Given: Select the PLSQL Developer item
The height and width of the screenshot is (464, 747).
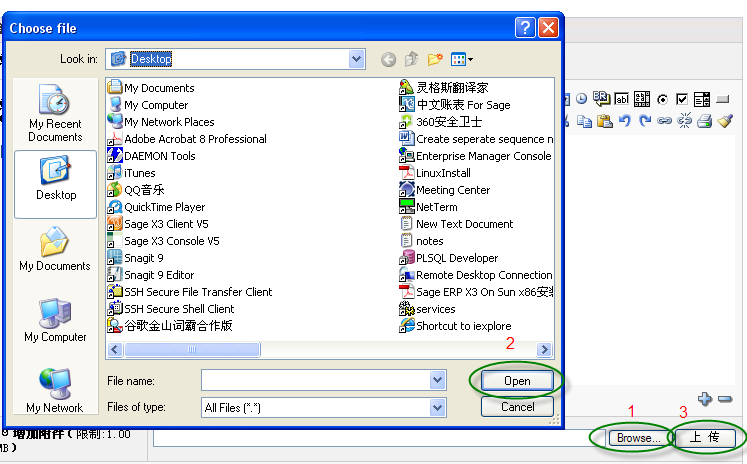Looking at the screenshot, I should point(457,258).
